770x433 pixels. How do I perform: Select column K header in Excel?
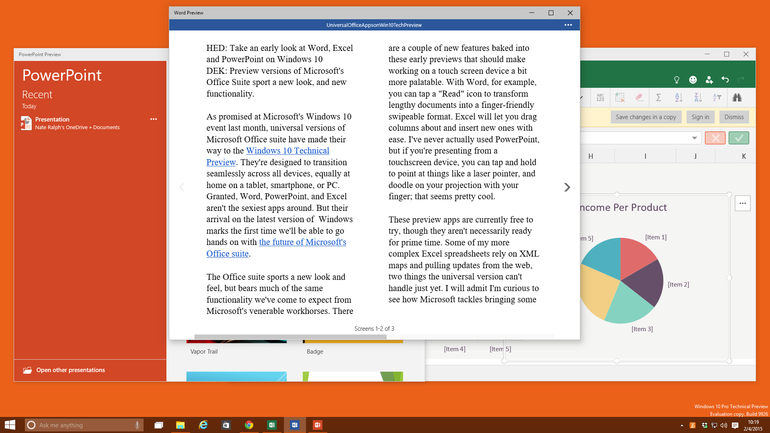(x=743, y=156)
